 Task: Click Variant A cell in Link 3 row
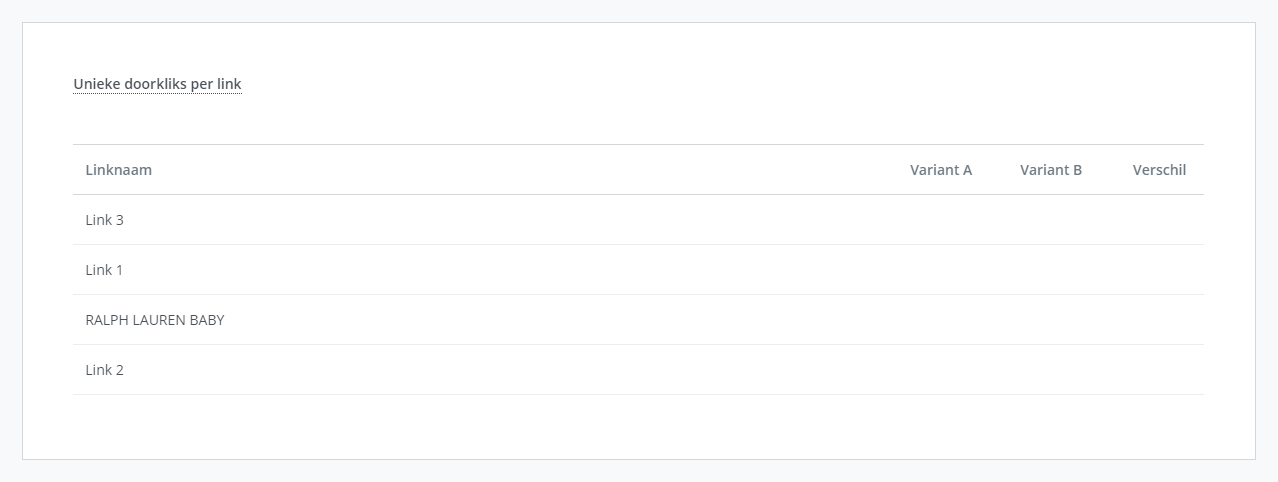[x=940, y=220]
